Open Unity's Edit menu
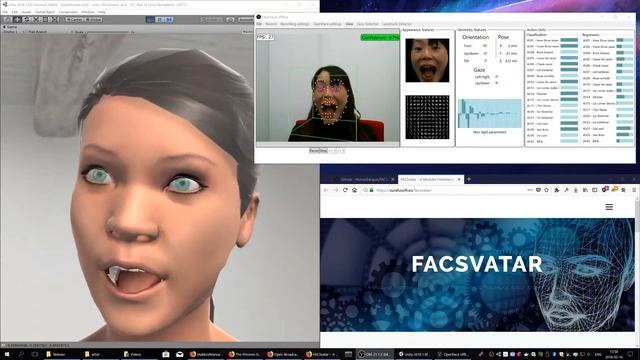640x360 pixels. [x=15, y=12]
